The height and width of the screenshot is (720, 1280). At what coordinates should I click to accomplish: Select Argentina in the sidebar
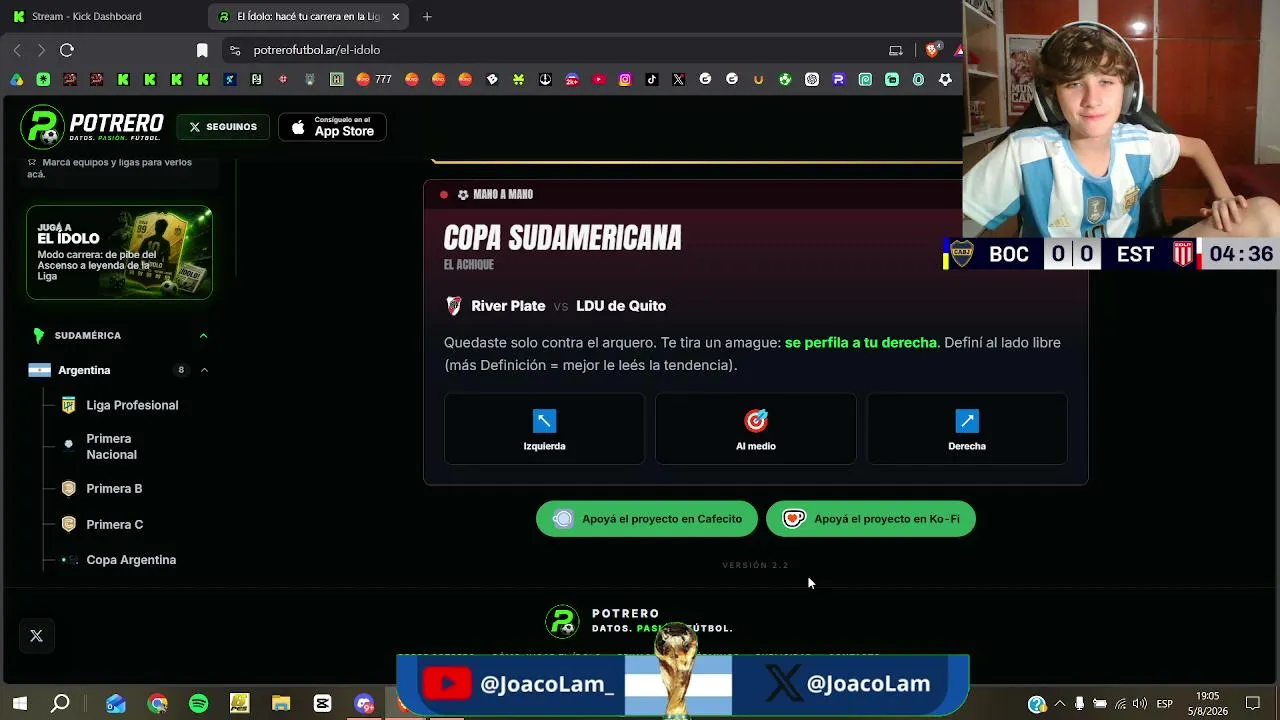point(84,370)
